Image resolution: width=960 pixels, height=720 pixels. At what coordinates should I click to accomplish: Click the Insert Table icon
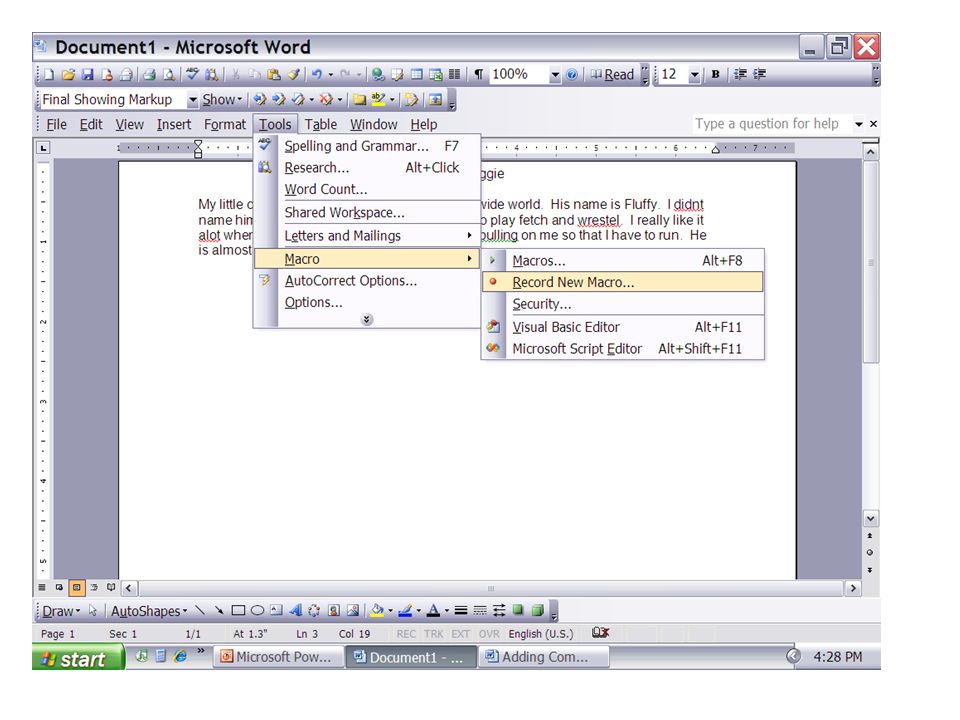(416, 75)
